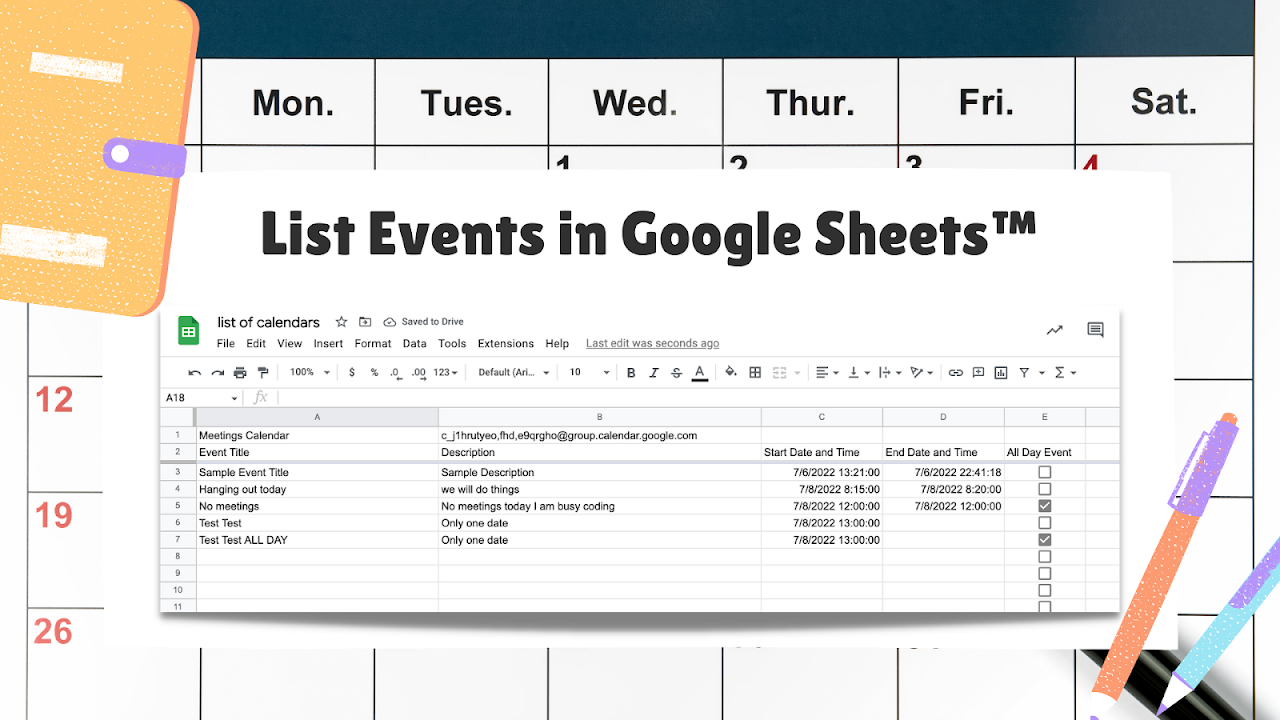Click the Saved to Drive cloud status
This screenshot has width=1280, height=720.
pyautogui.click(x=424, y=322)
